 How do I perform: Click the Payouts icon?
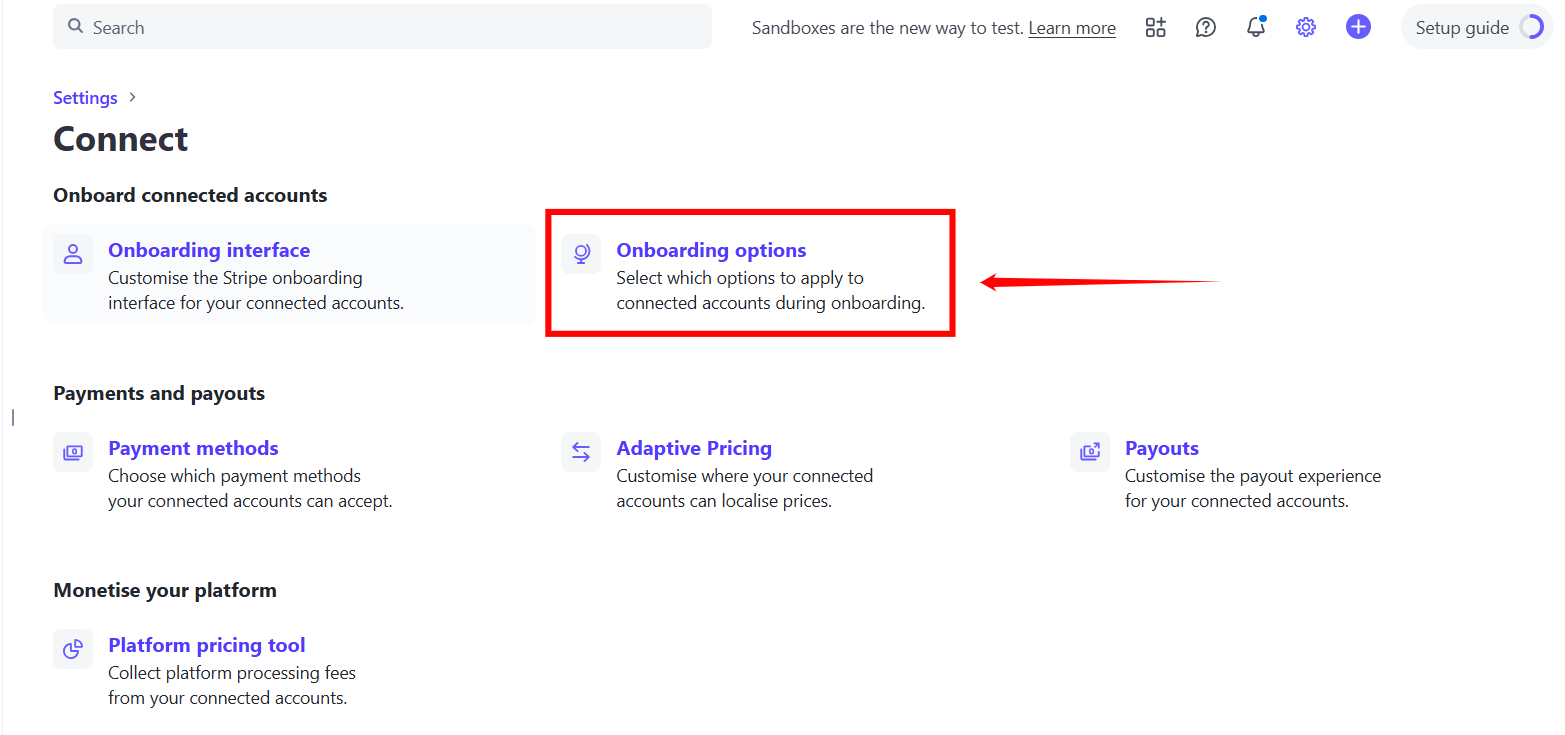click(1090, 452)
